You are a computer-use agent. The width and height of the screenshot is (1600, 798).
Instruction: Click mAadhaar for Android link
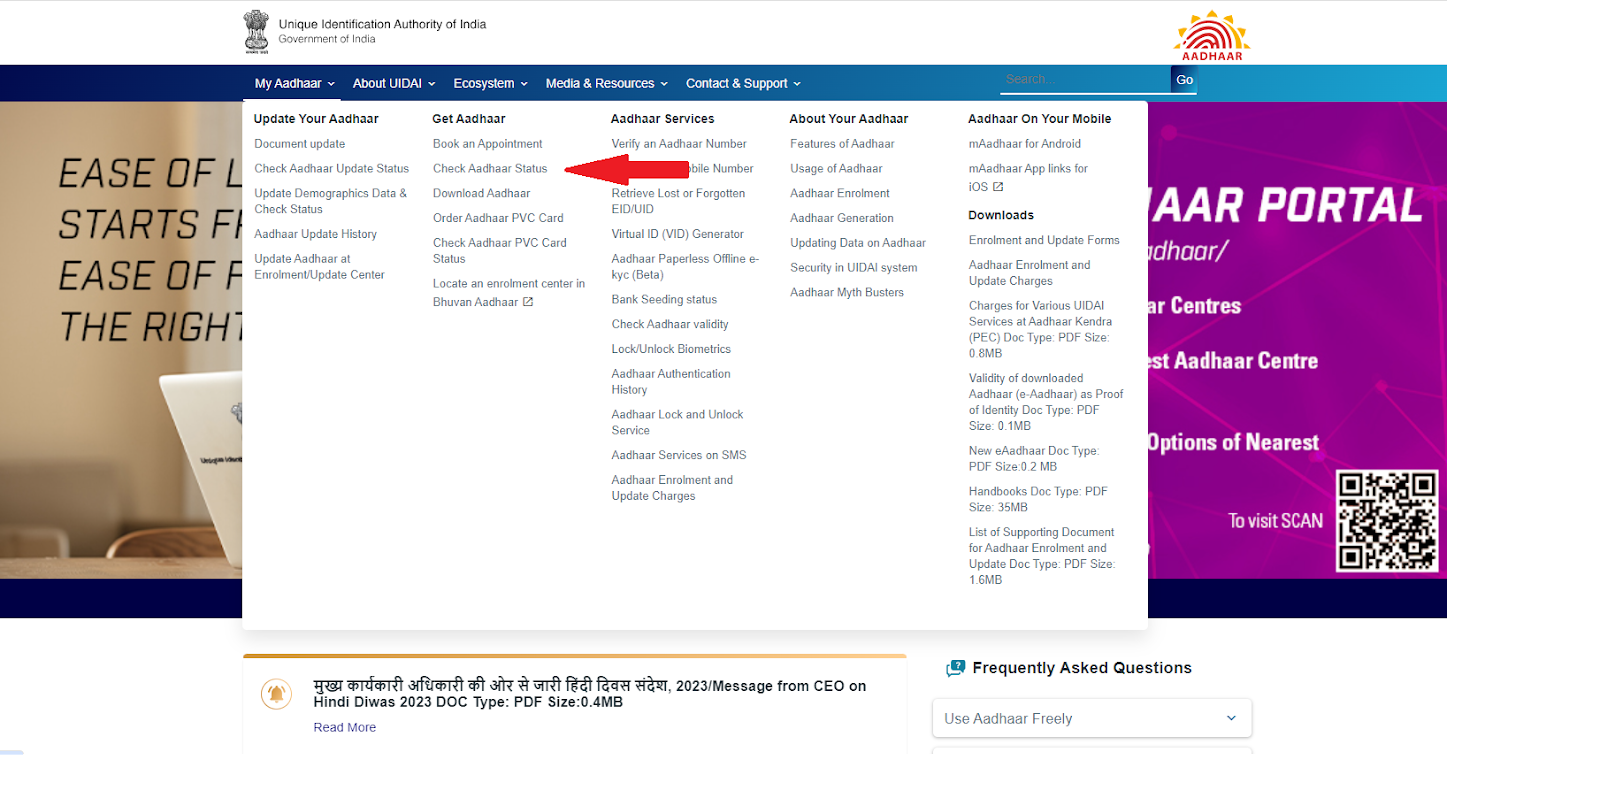click(1024, 144)
